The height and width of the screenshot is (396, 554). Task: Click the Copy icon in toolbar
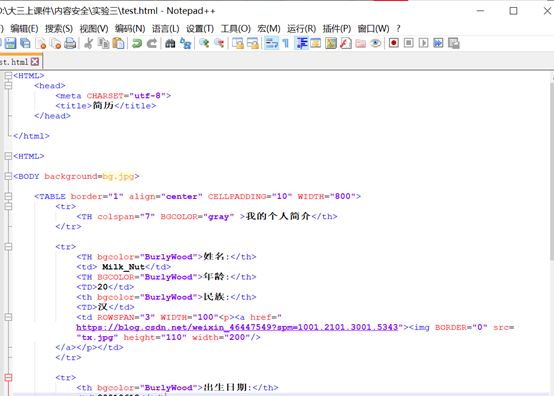point(103,43)
